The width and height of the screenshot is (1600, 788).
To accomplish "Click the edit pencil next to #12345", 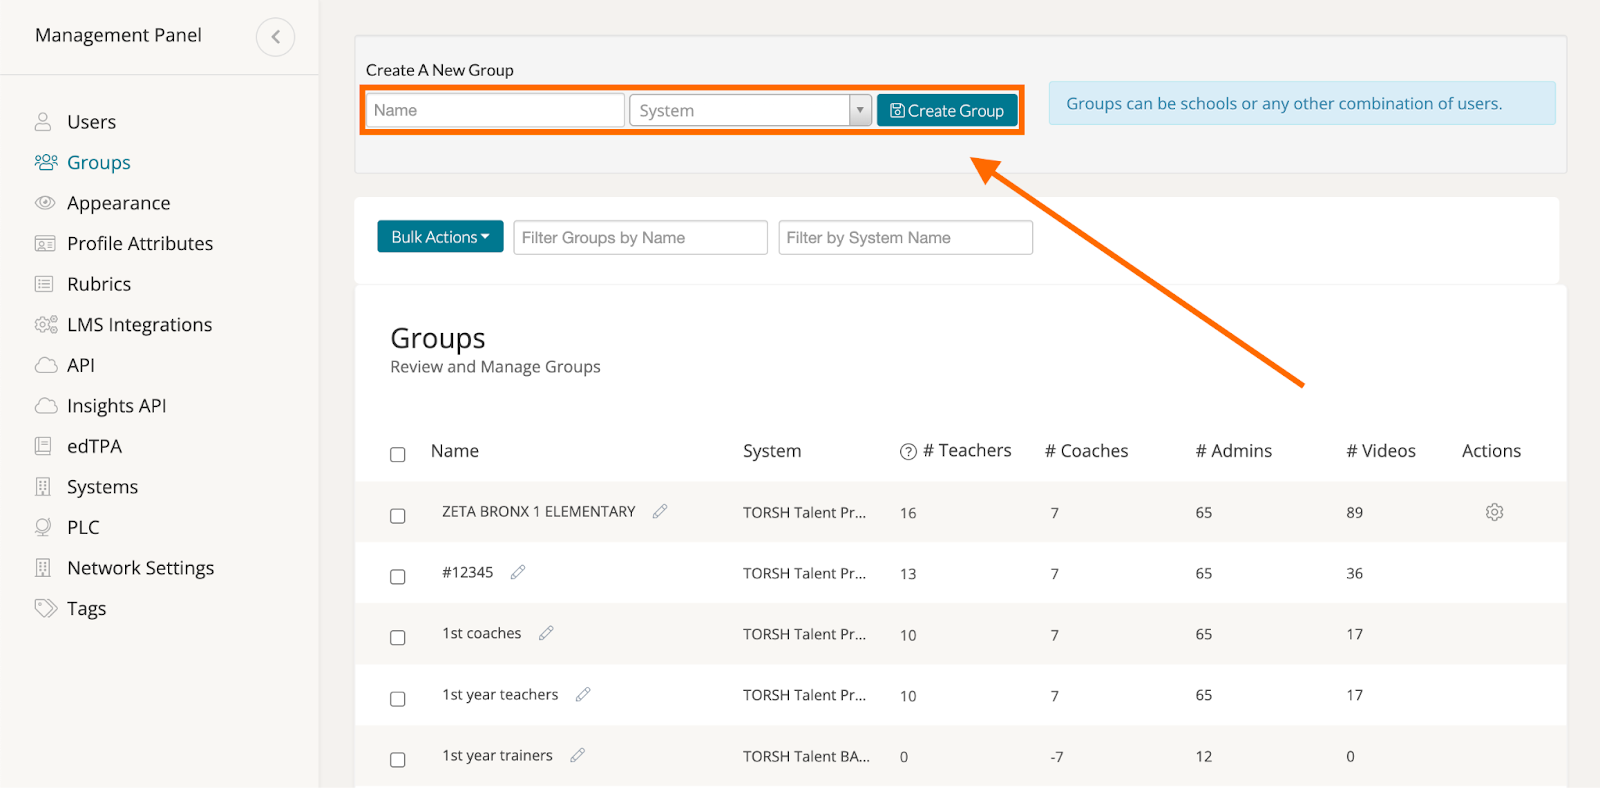I will tap(518, 572).
